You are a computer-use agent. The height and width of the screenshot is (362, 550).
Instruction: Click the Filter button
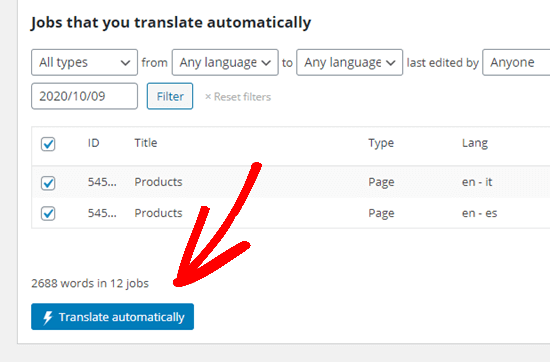pos(170,96)
